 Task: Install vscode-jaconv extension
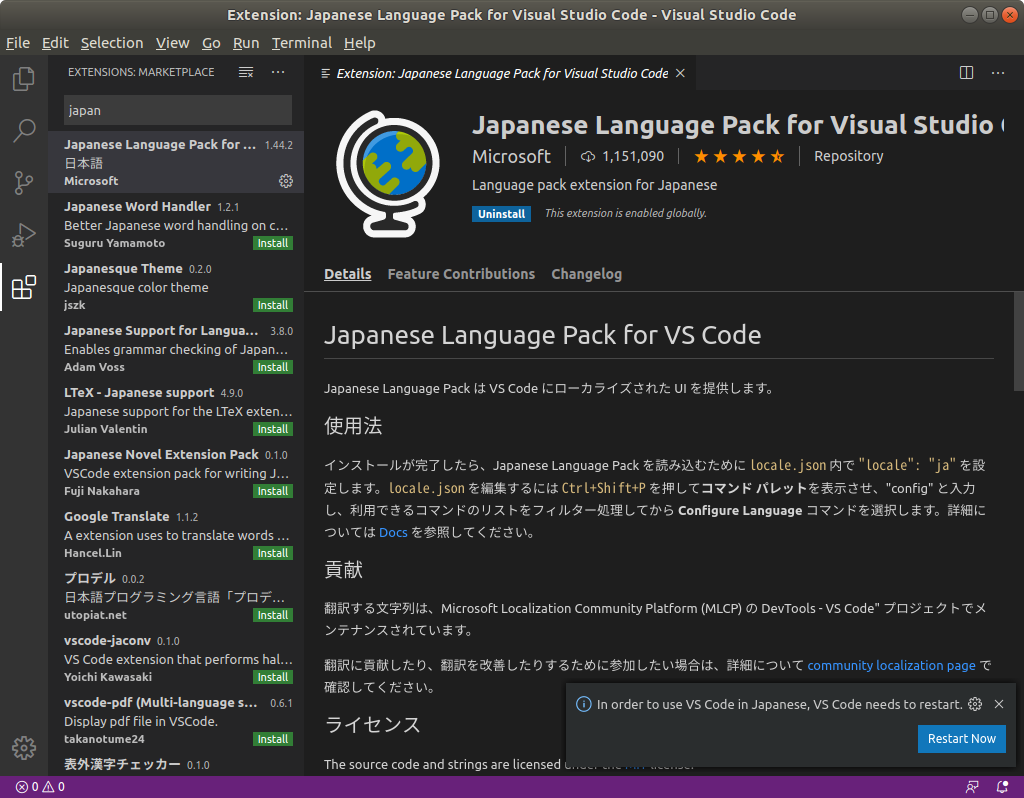[272, 677]
